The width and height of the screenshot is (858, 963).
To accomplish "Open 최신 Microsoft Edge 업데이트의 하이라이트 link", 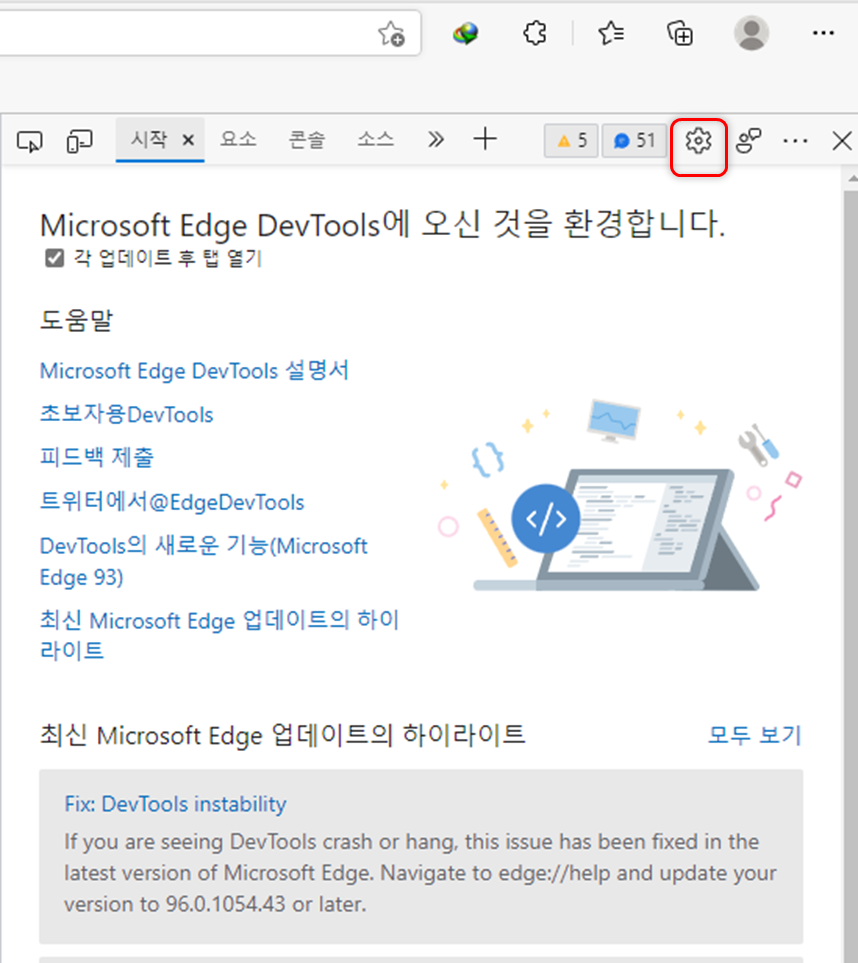I will tap(219, 636).
